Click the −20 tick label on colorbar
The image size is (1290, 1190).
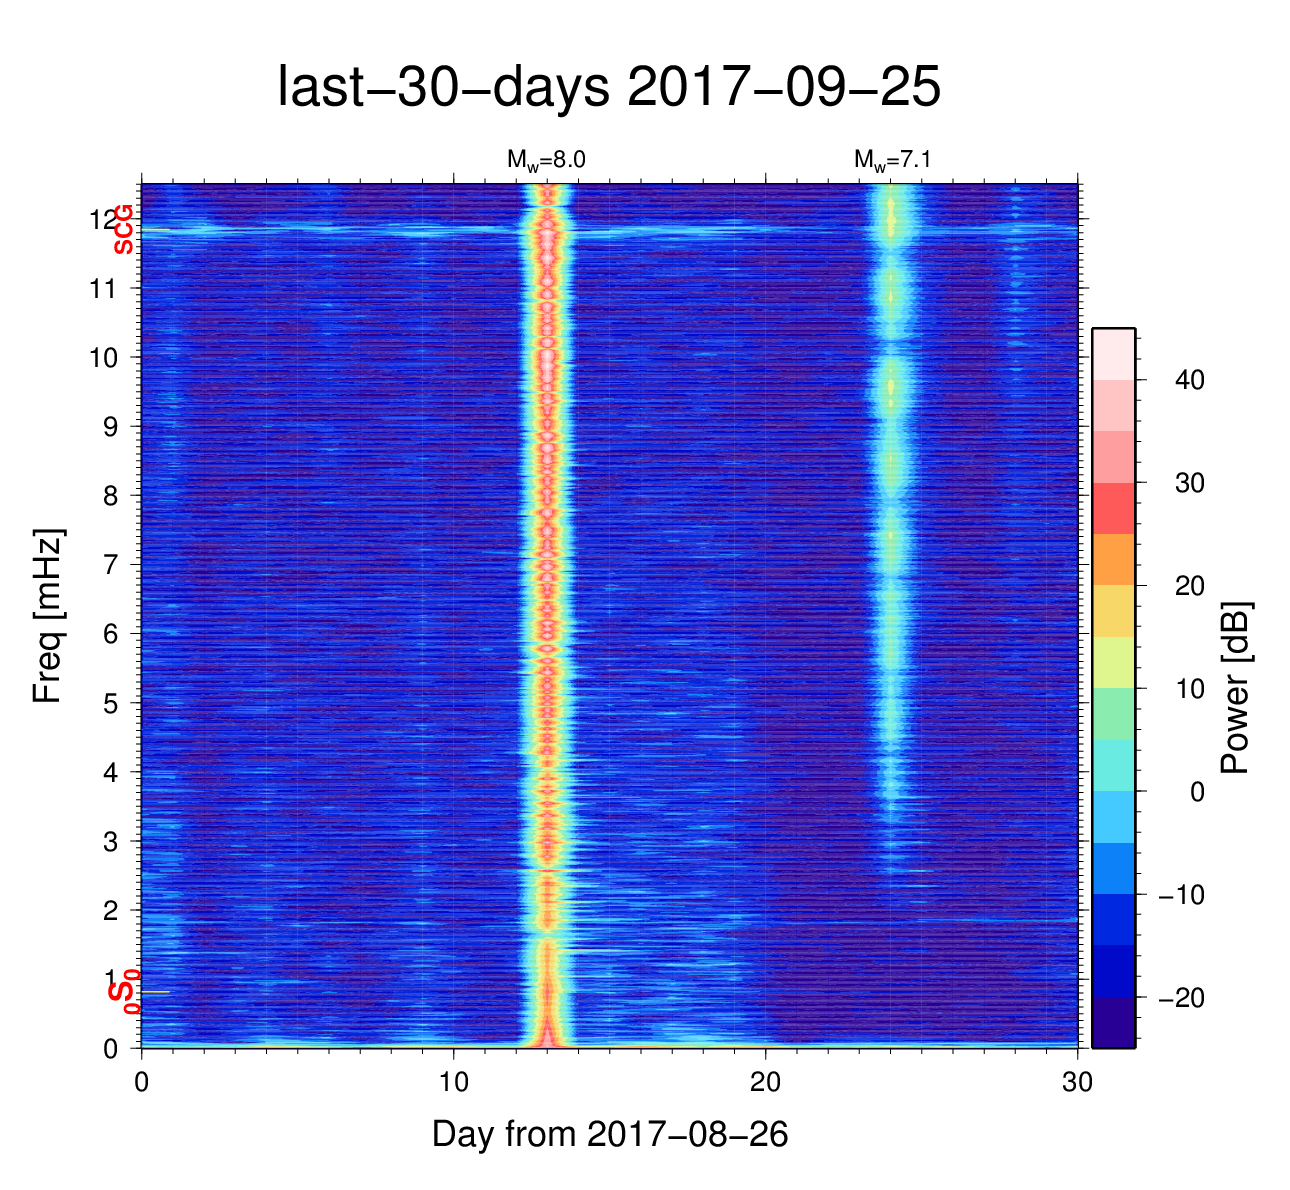pyautogui.click(x=1181, y=998)
